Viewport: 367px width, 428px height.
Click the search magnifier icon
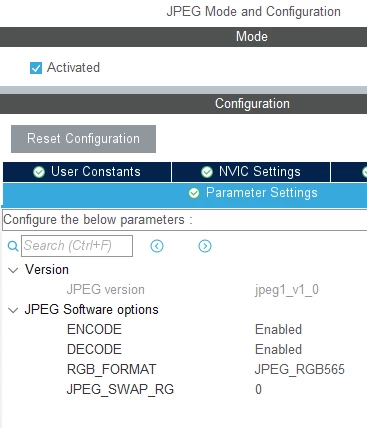(13, 246)
